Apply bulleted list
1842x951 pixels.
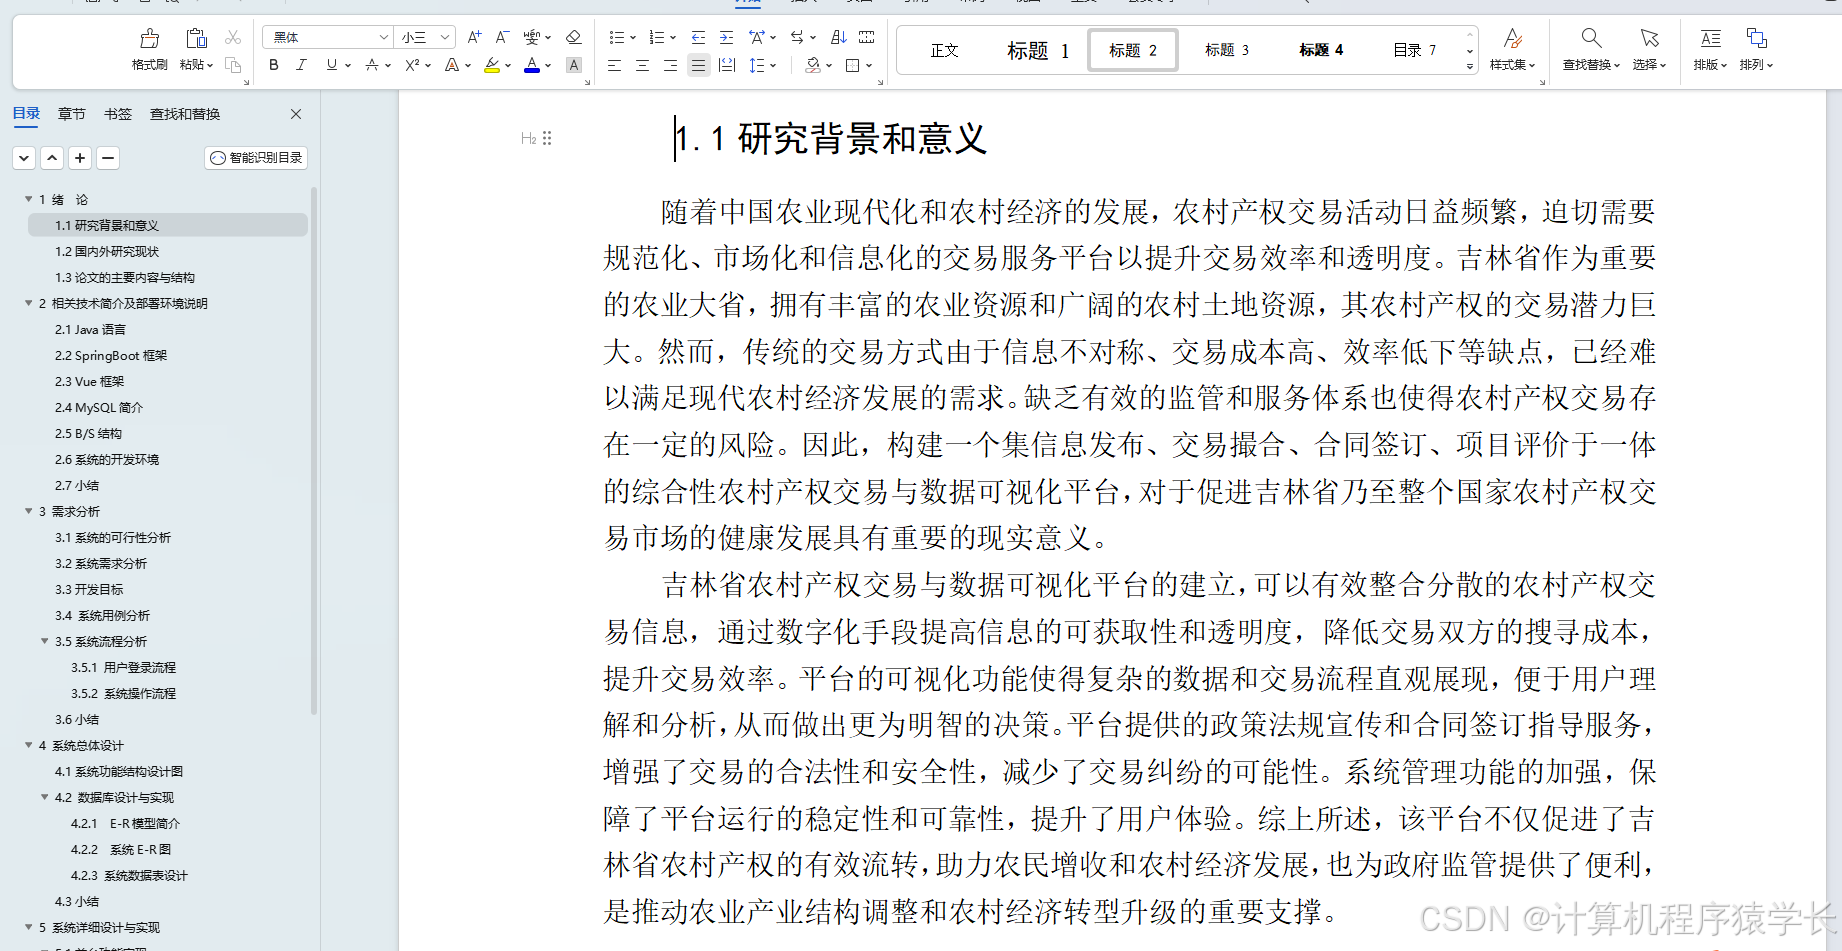[x=616, y=37]
